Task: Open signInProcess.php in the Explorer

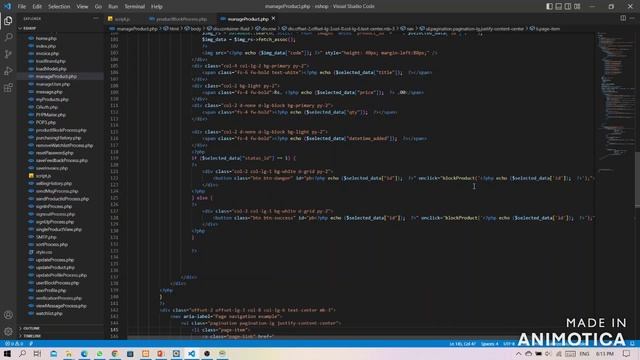Action: [x=53, y=206]
